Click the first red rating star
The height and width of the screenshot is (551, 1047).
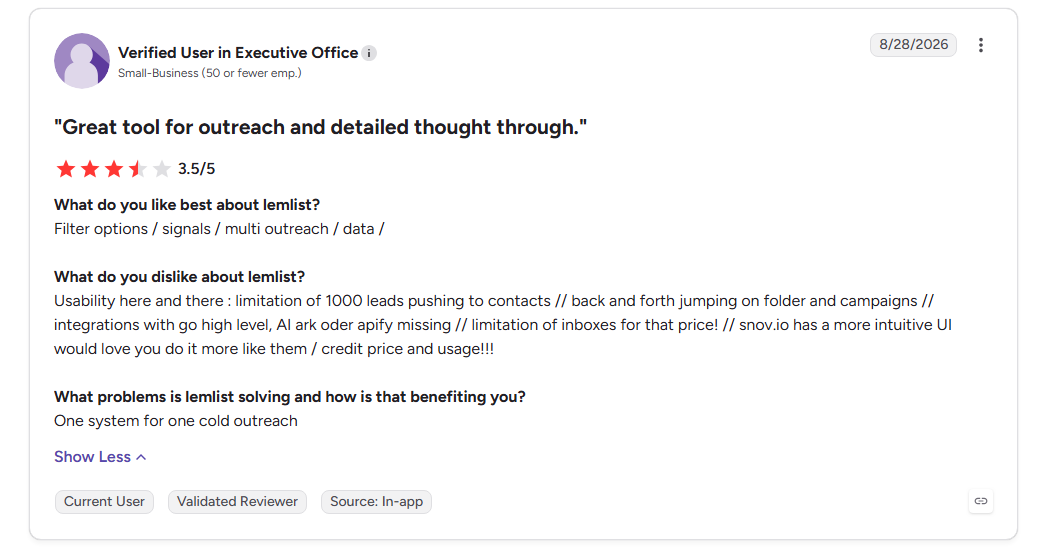click(65, 168)
